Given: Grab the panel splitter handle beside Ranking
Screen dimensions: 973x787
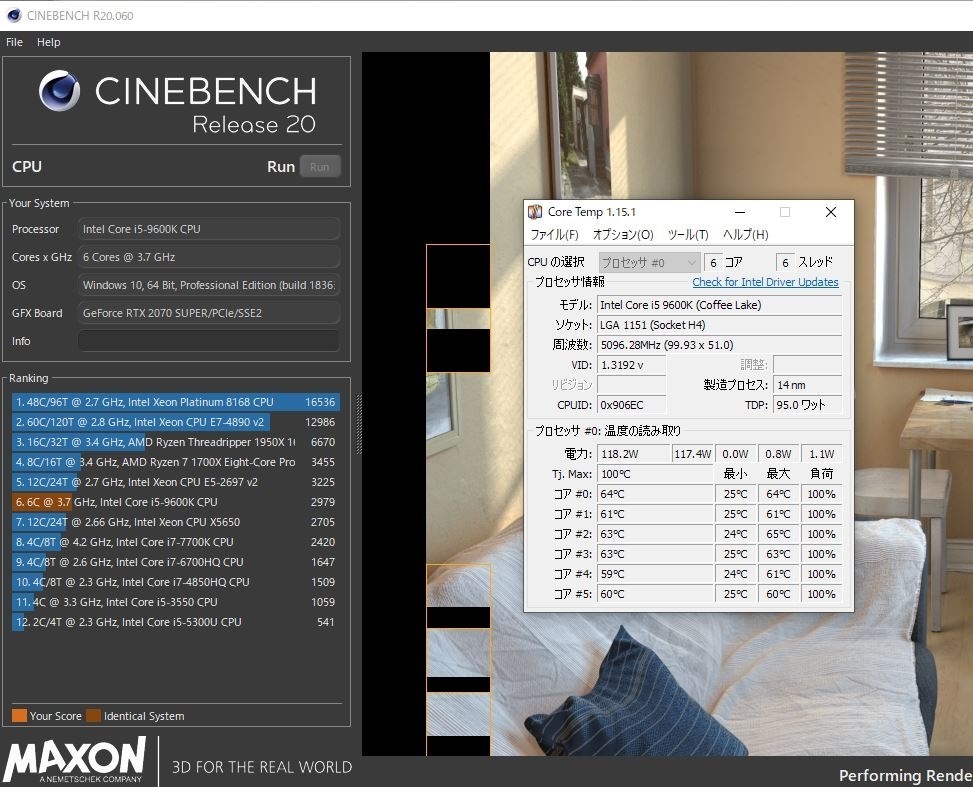Looking at the screenshot, I should coord(359,425).
